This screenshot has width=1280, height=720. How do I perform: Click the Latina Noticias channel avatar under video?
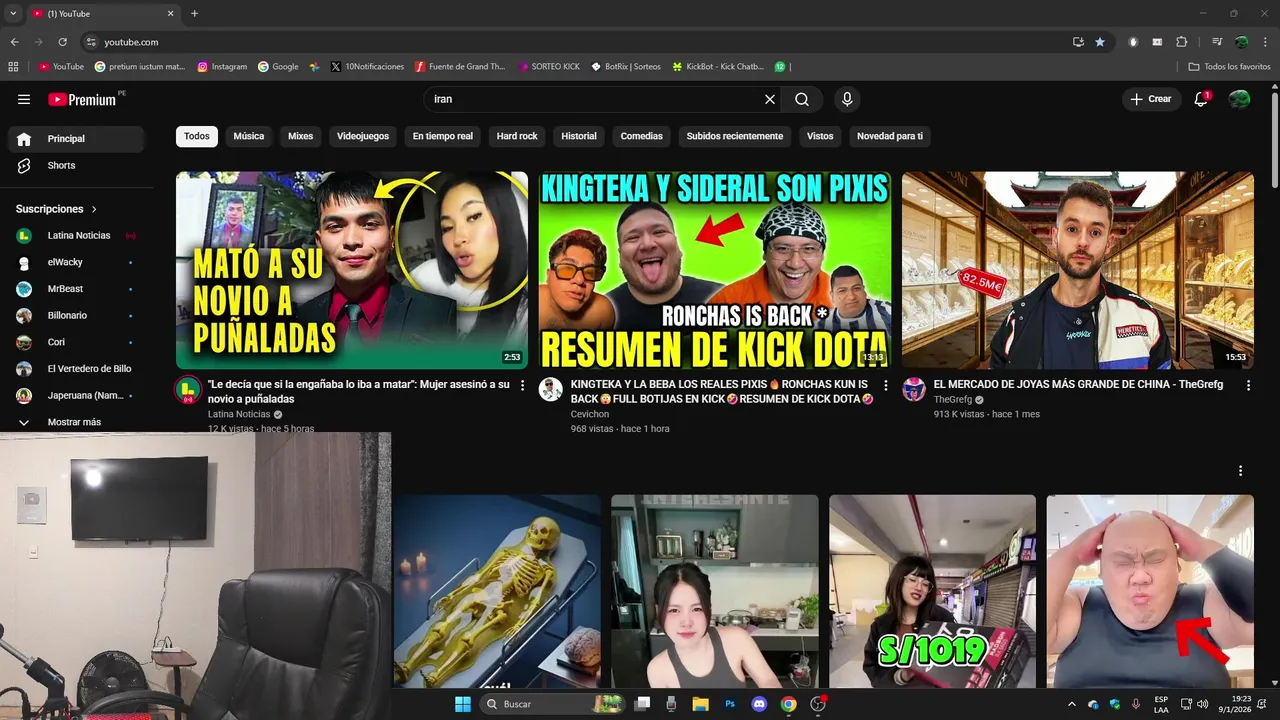(x=188, y=390)
